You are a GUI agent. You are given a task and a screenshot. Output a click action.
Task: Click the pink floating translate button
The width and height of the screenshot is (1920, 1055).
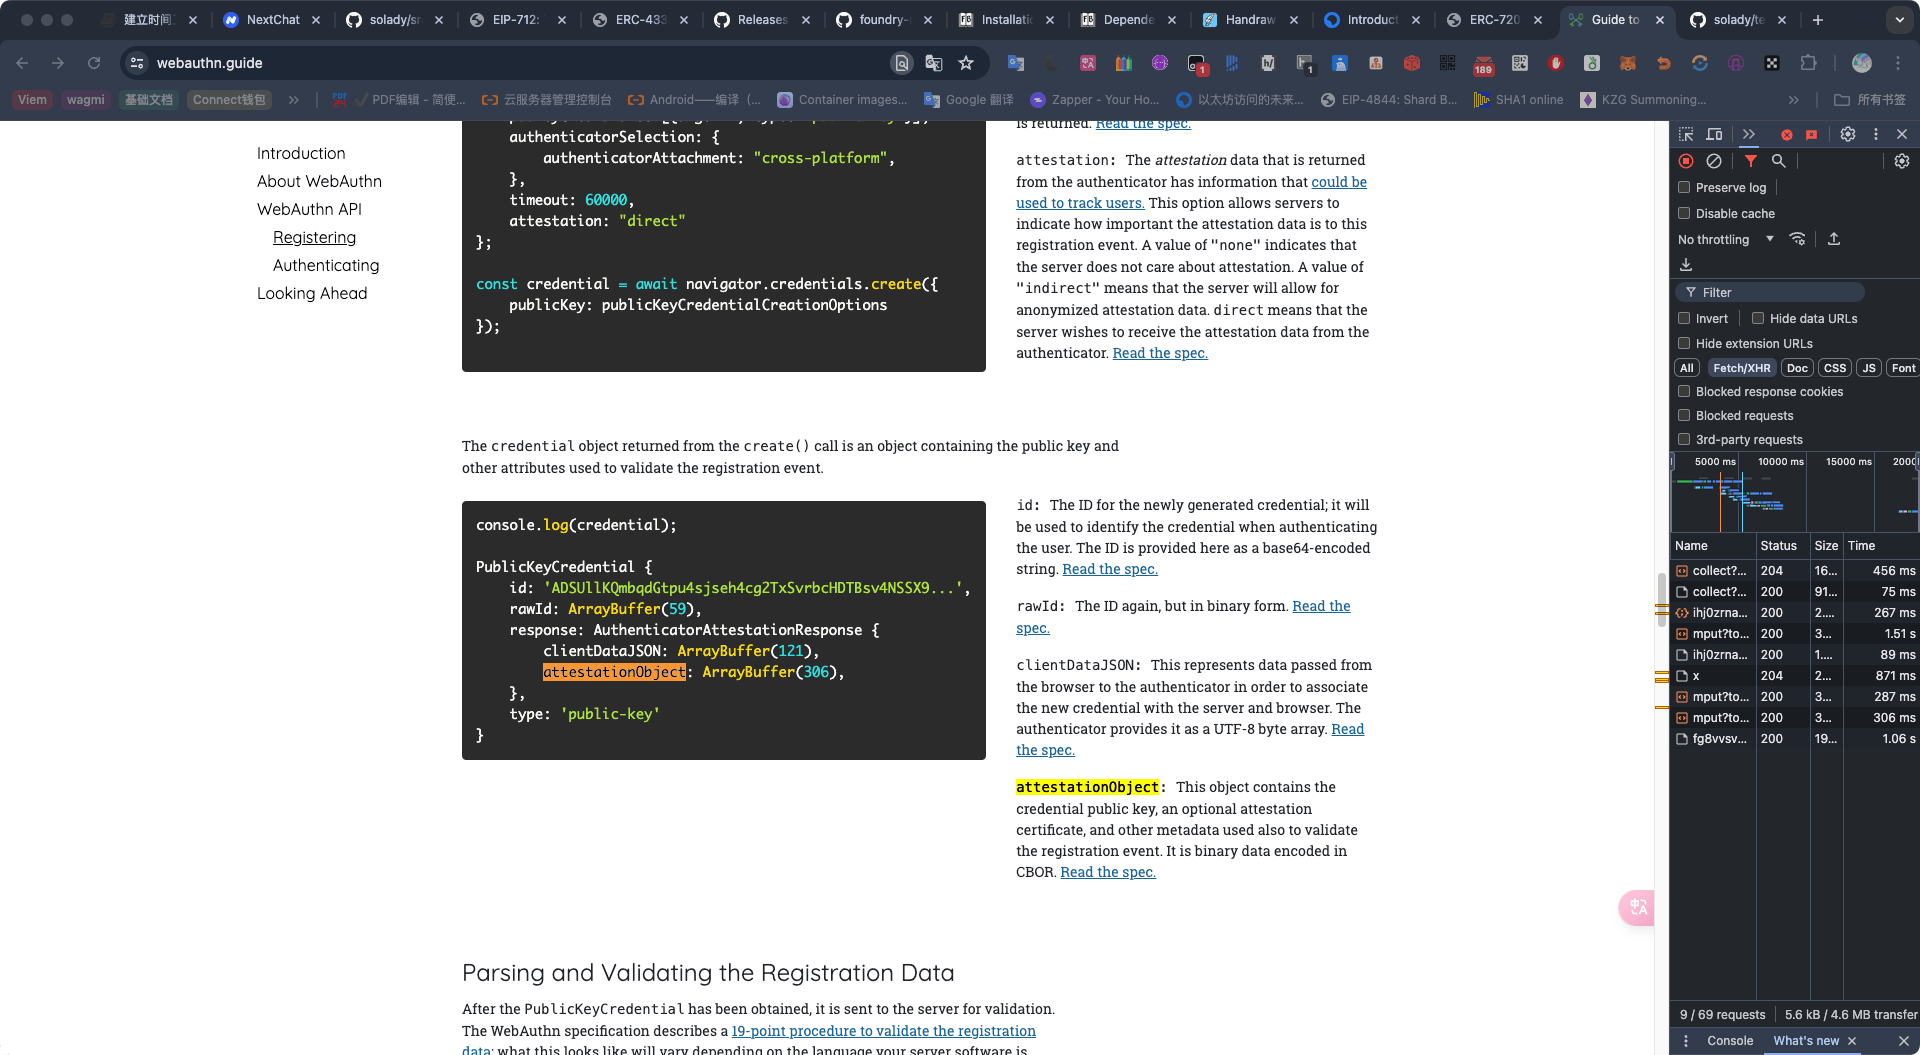coord(1637,907)
